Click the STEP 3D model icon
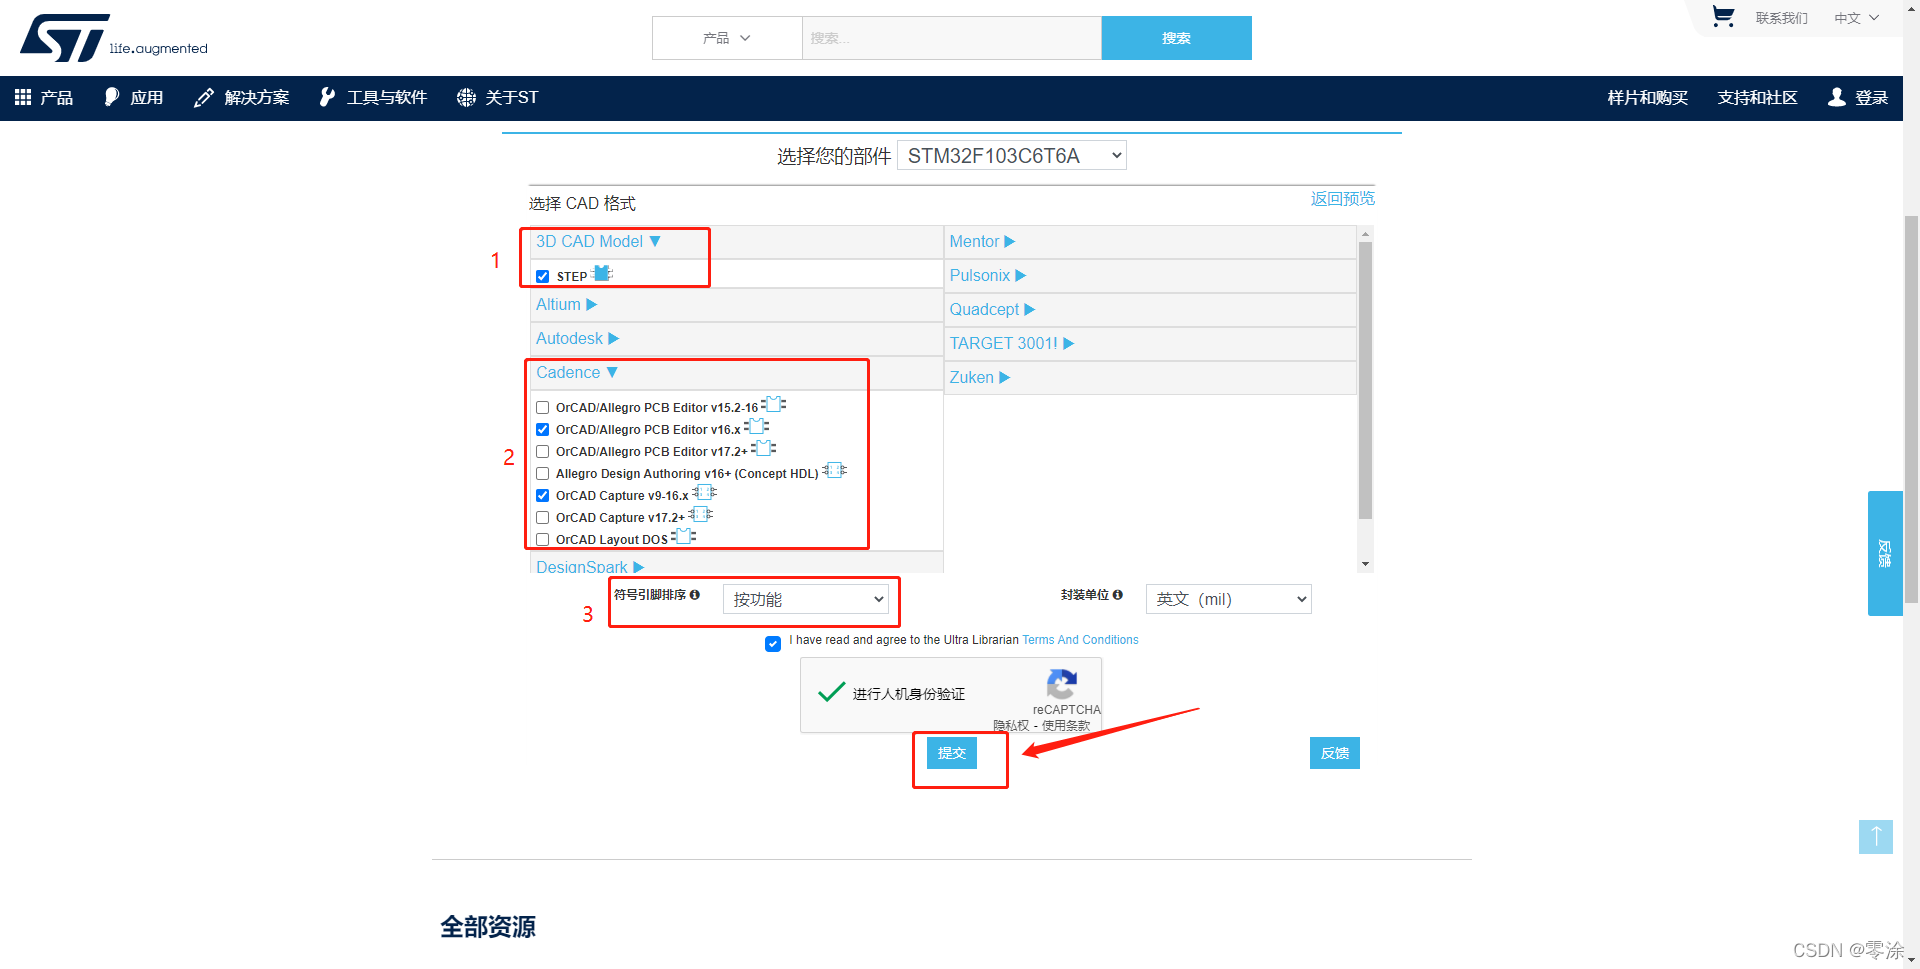Viewport: 1920px width, 969px height. [602, 273]
